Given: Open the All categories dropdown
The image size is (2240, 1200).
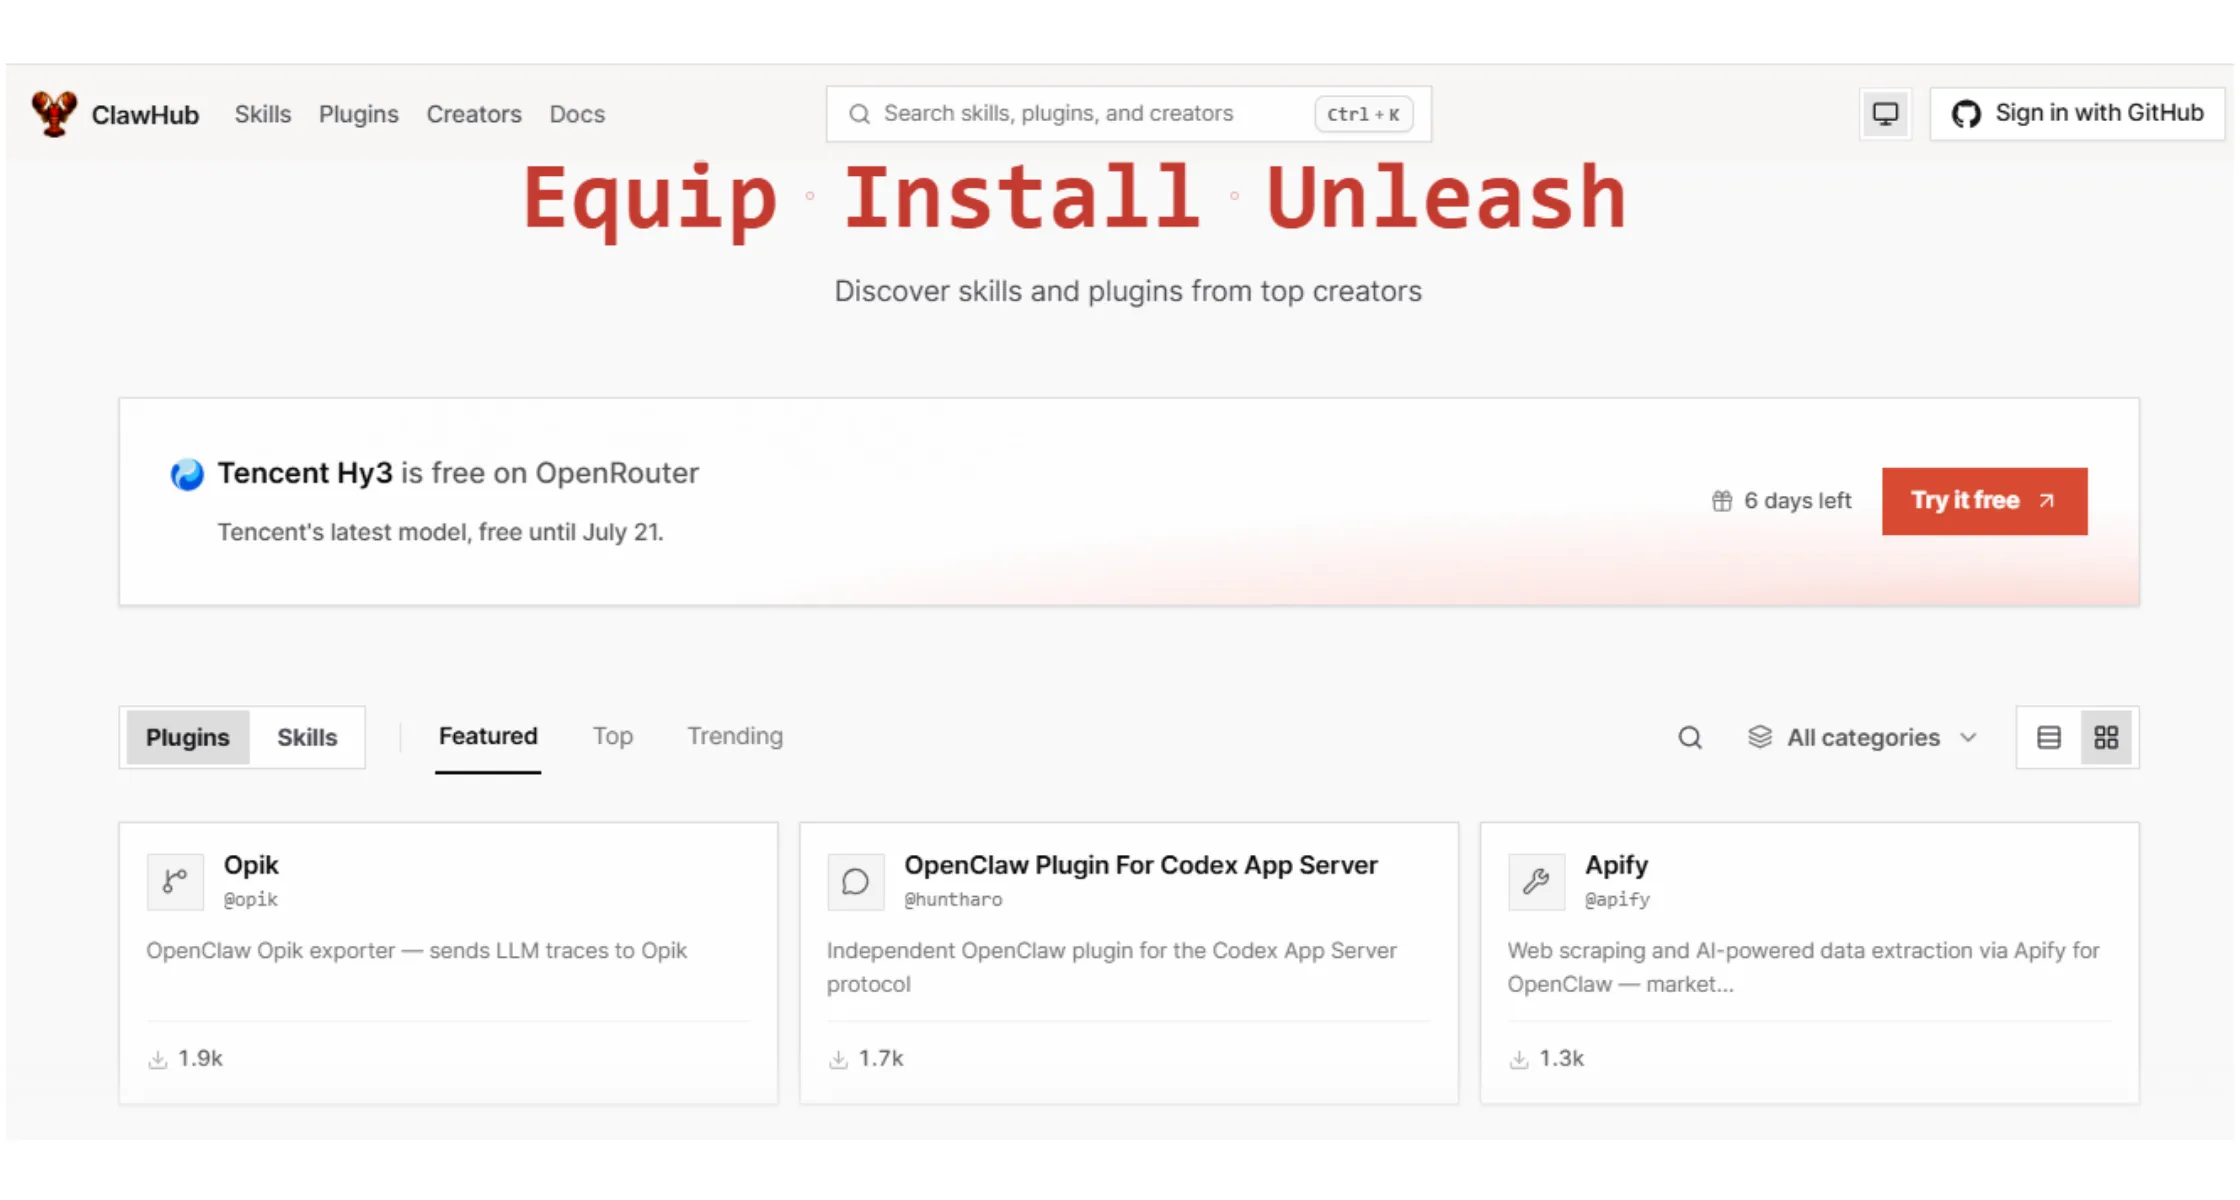Looking at the screenshot, I should pyautogui.click(x=1863, y=738).
